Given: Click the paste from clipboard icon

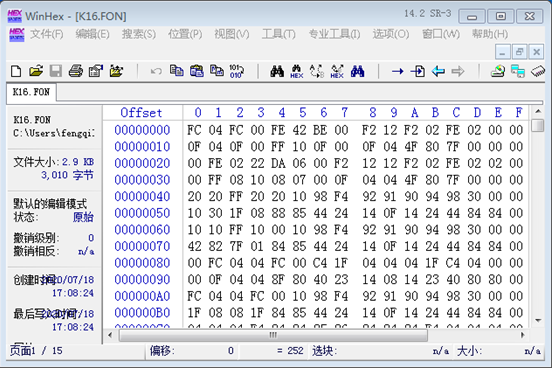Looking at the screenshot, I should pyautogui.click(x=196, y=71).
